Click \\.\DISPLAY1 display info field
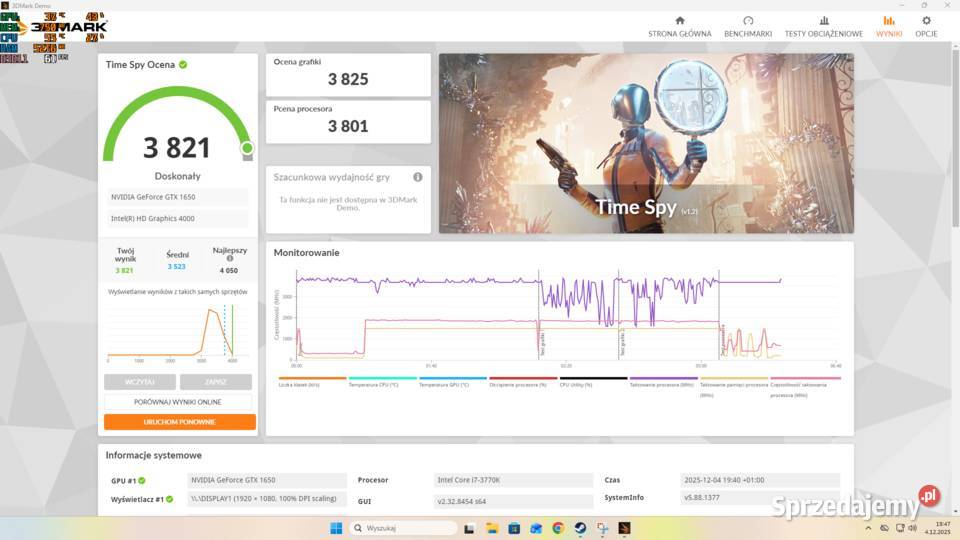The image size is (960, 540). [267, 498]
